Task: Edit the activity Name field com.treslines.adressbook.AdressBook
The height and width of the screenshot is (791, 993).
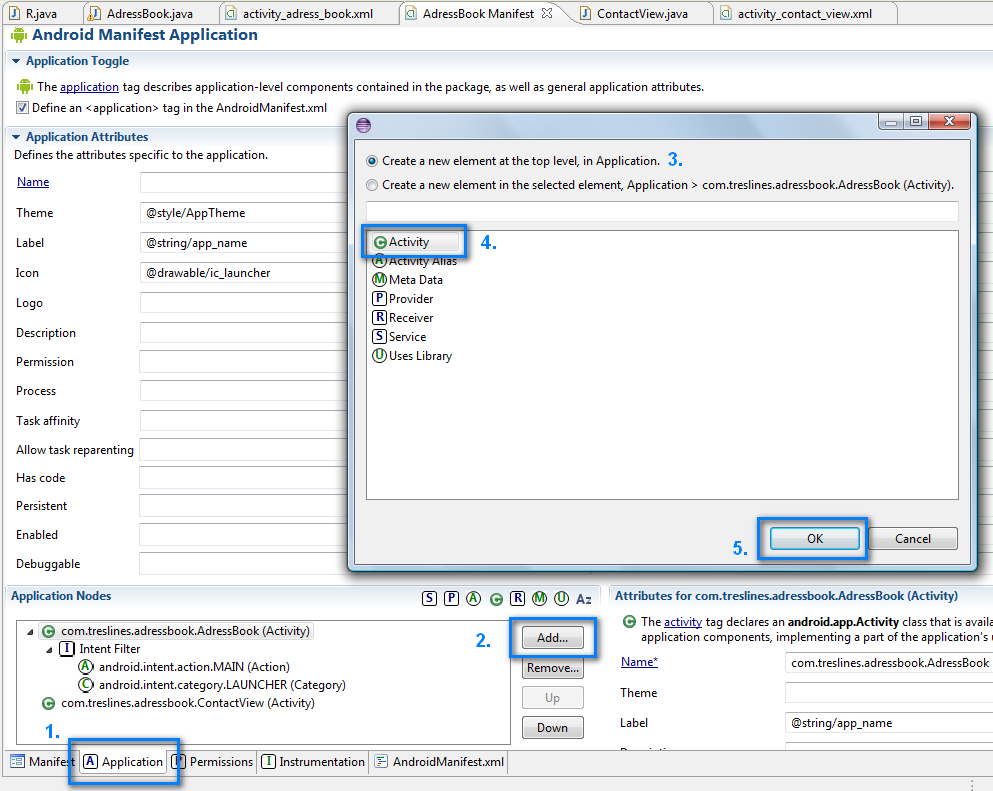Action: tap(889, 662)
